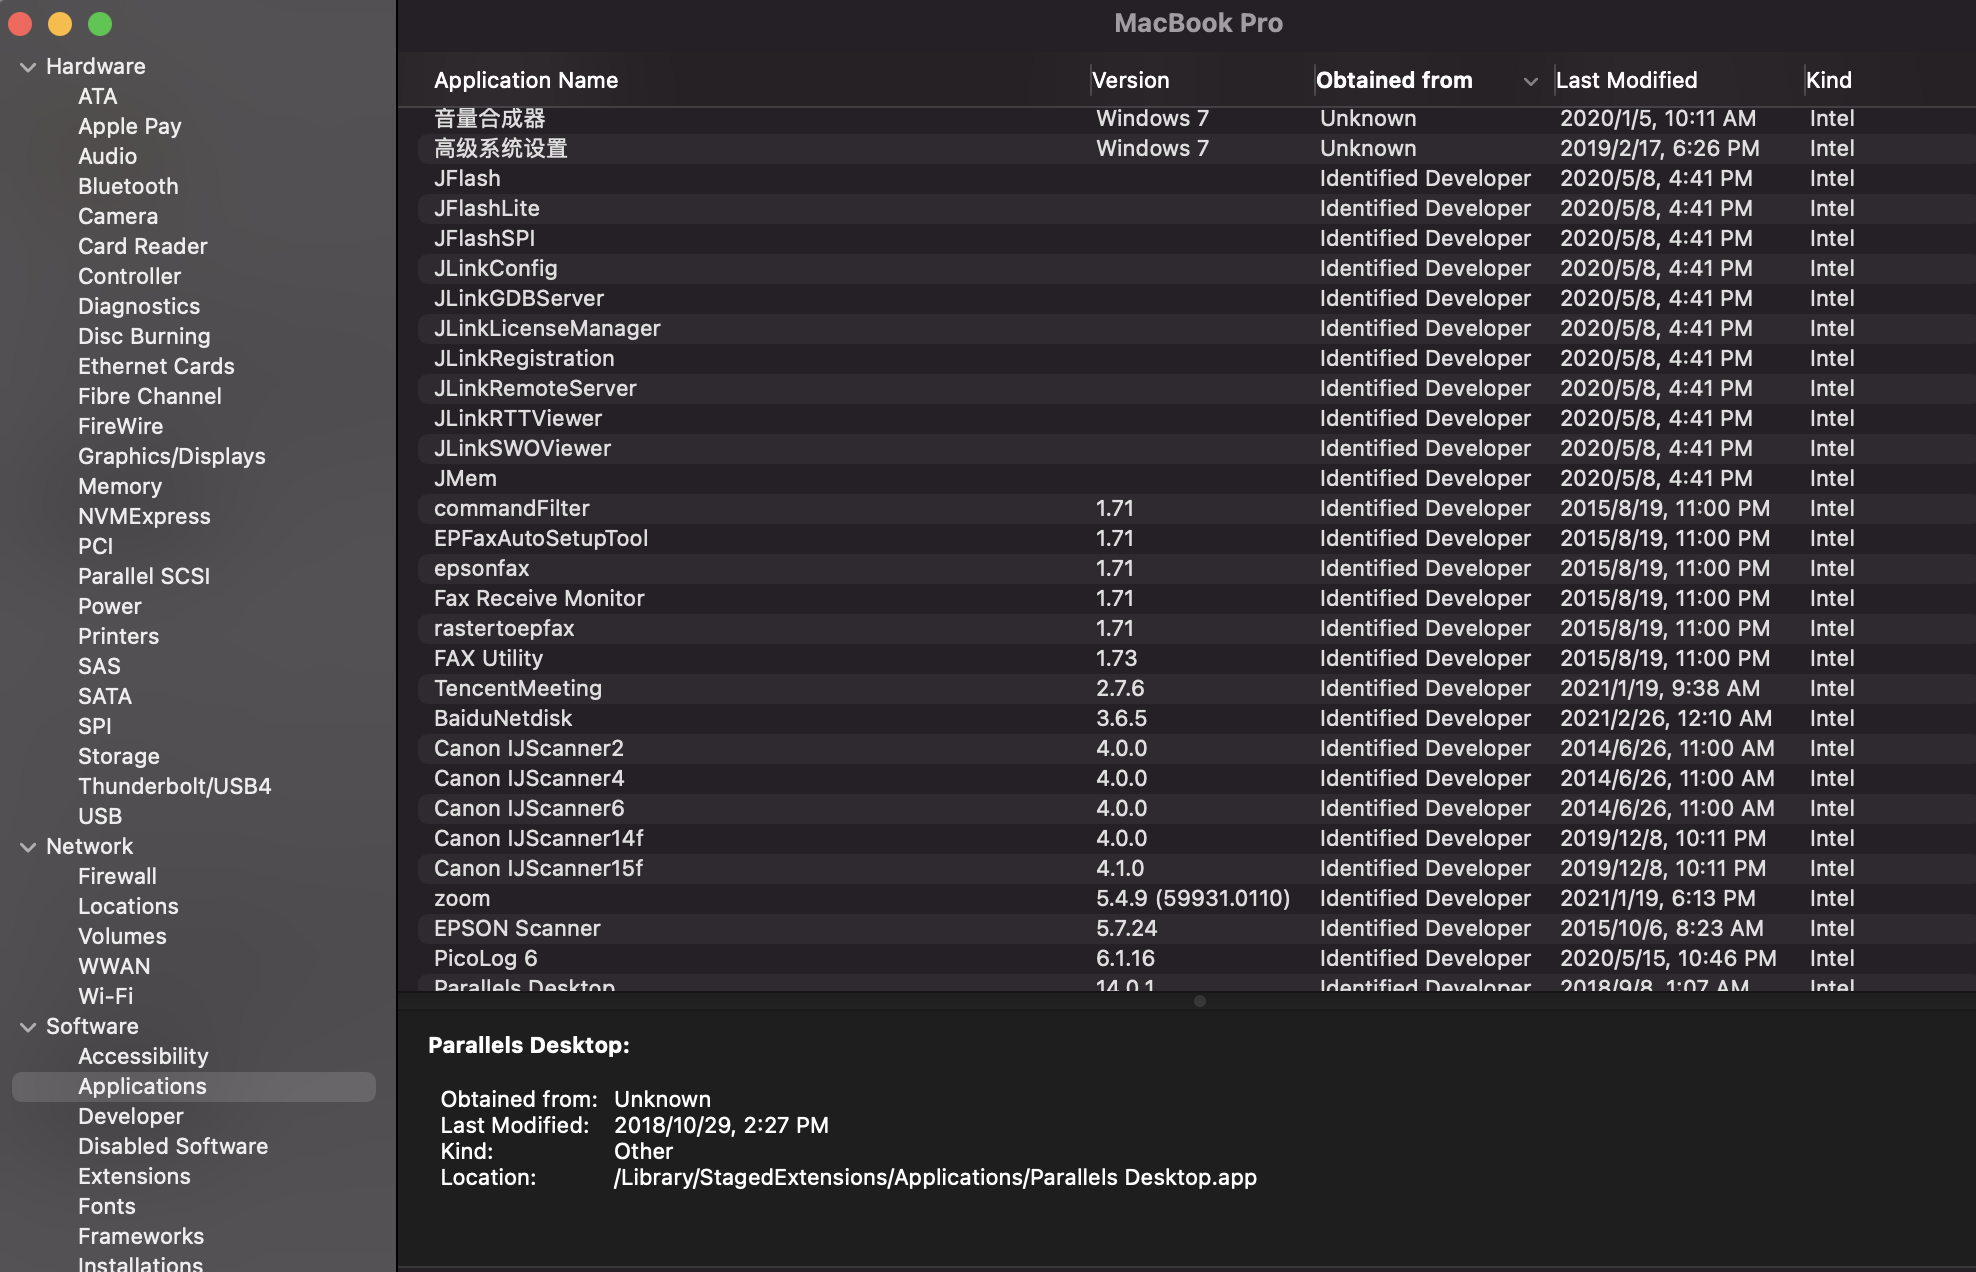
Task: Open Disabled Software item
Action: (x=173, y=1146)
